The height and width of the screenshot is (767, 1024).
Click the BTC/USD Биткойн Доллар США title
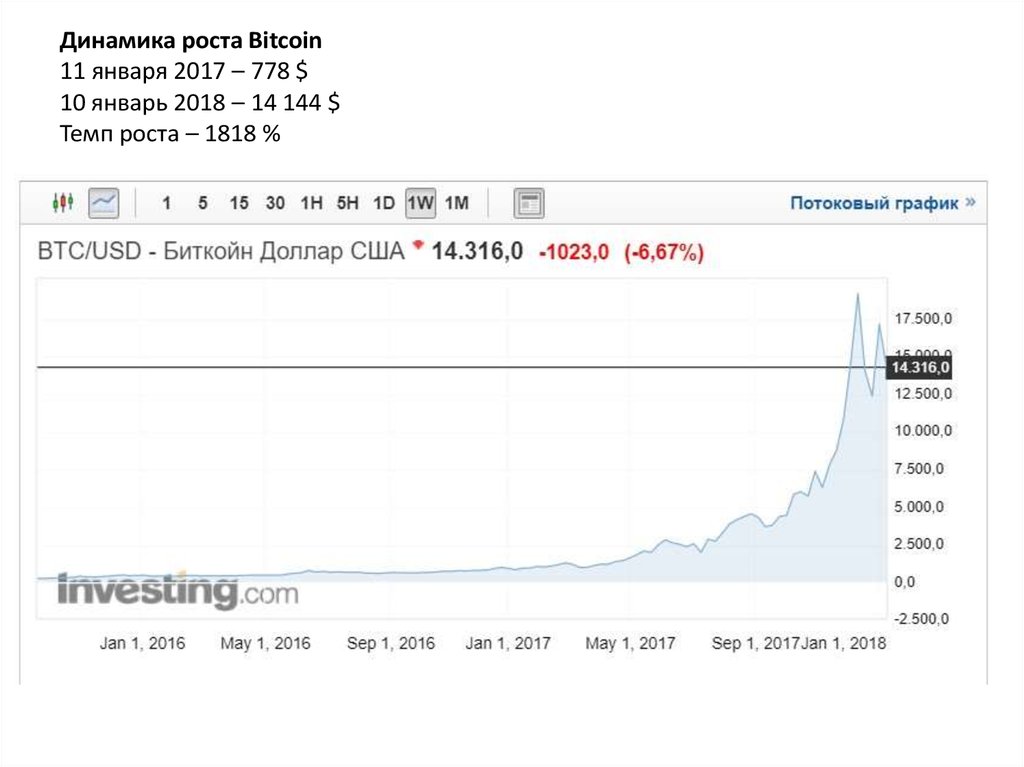pos(220,251)
